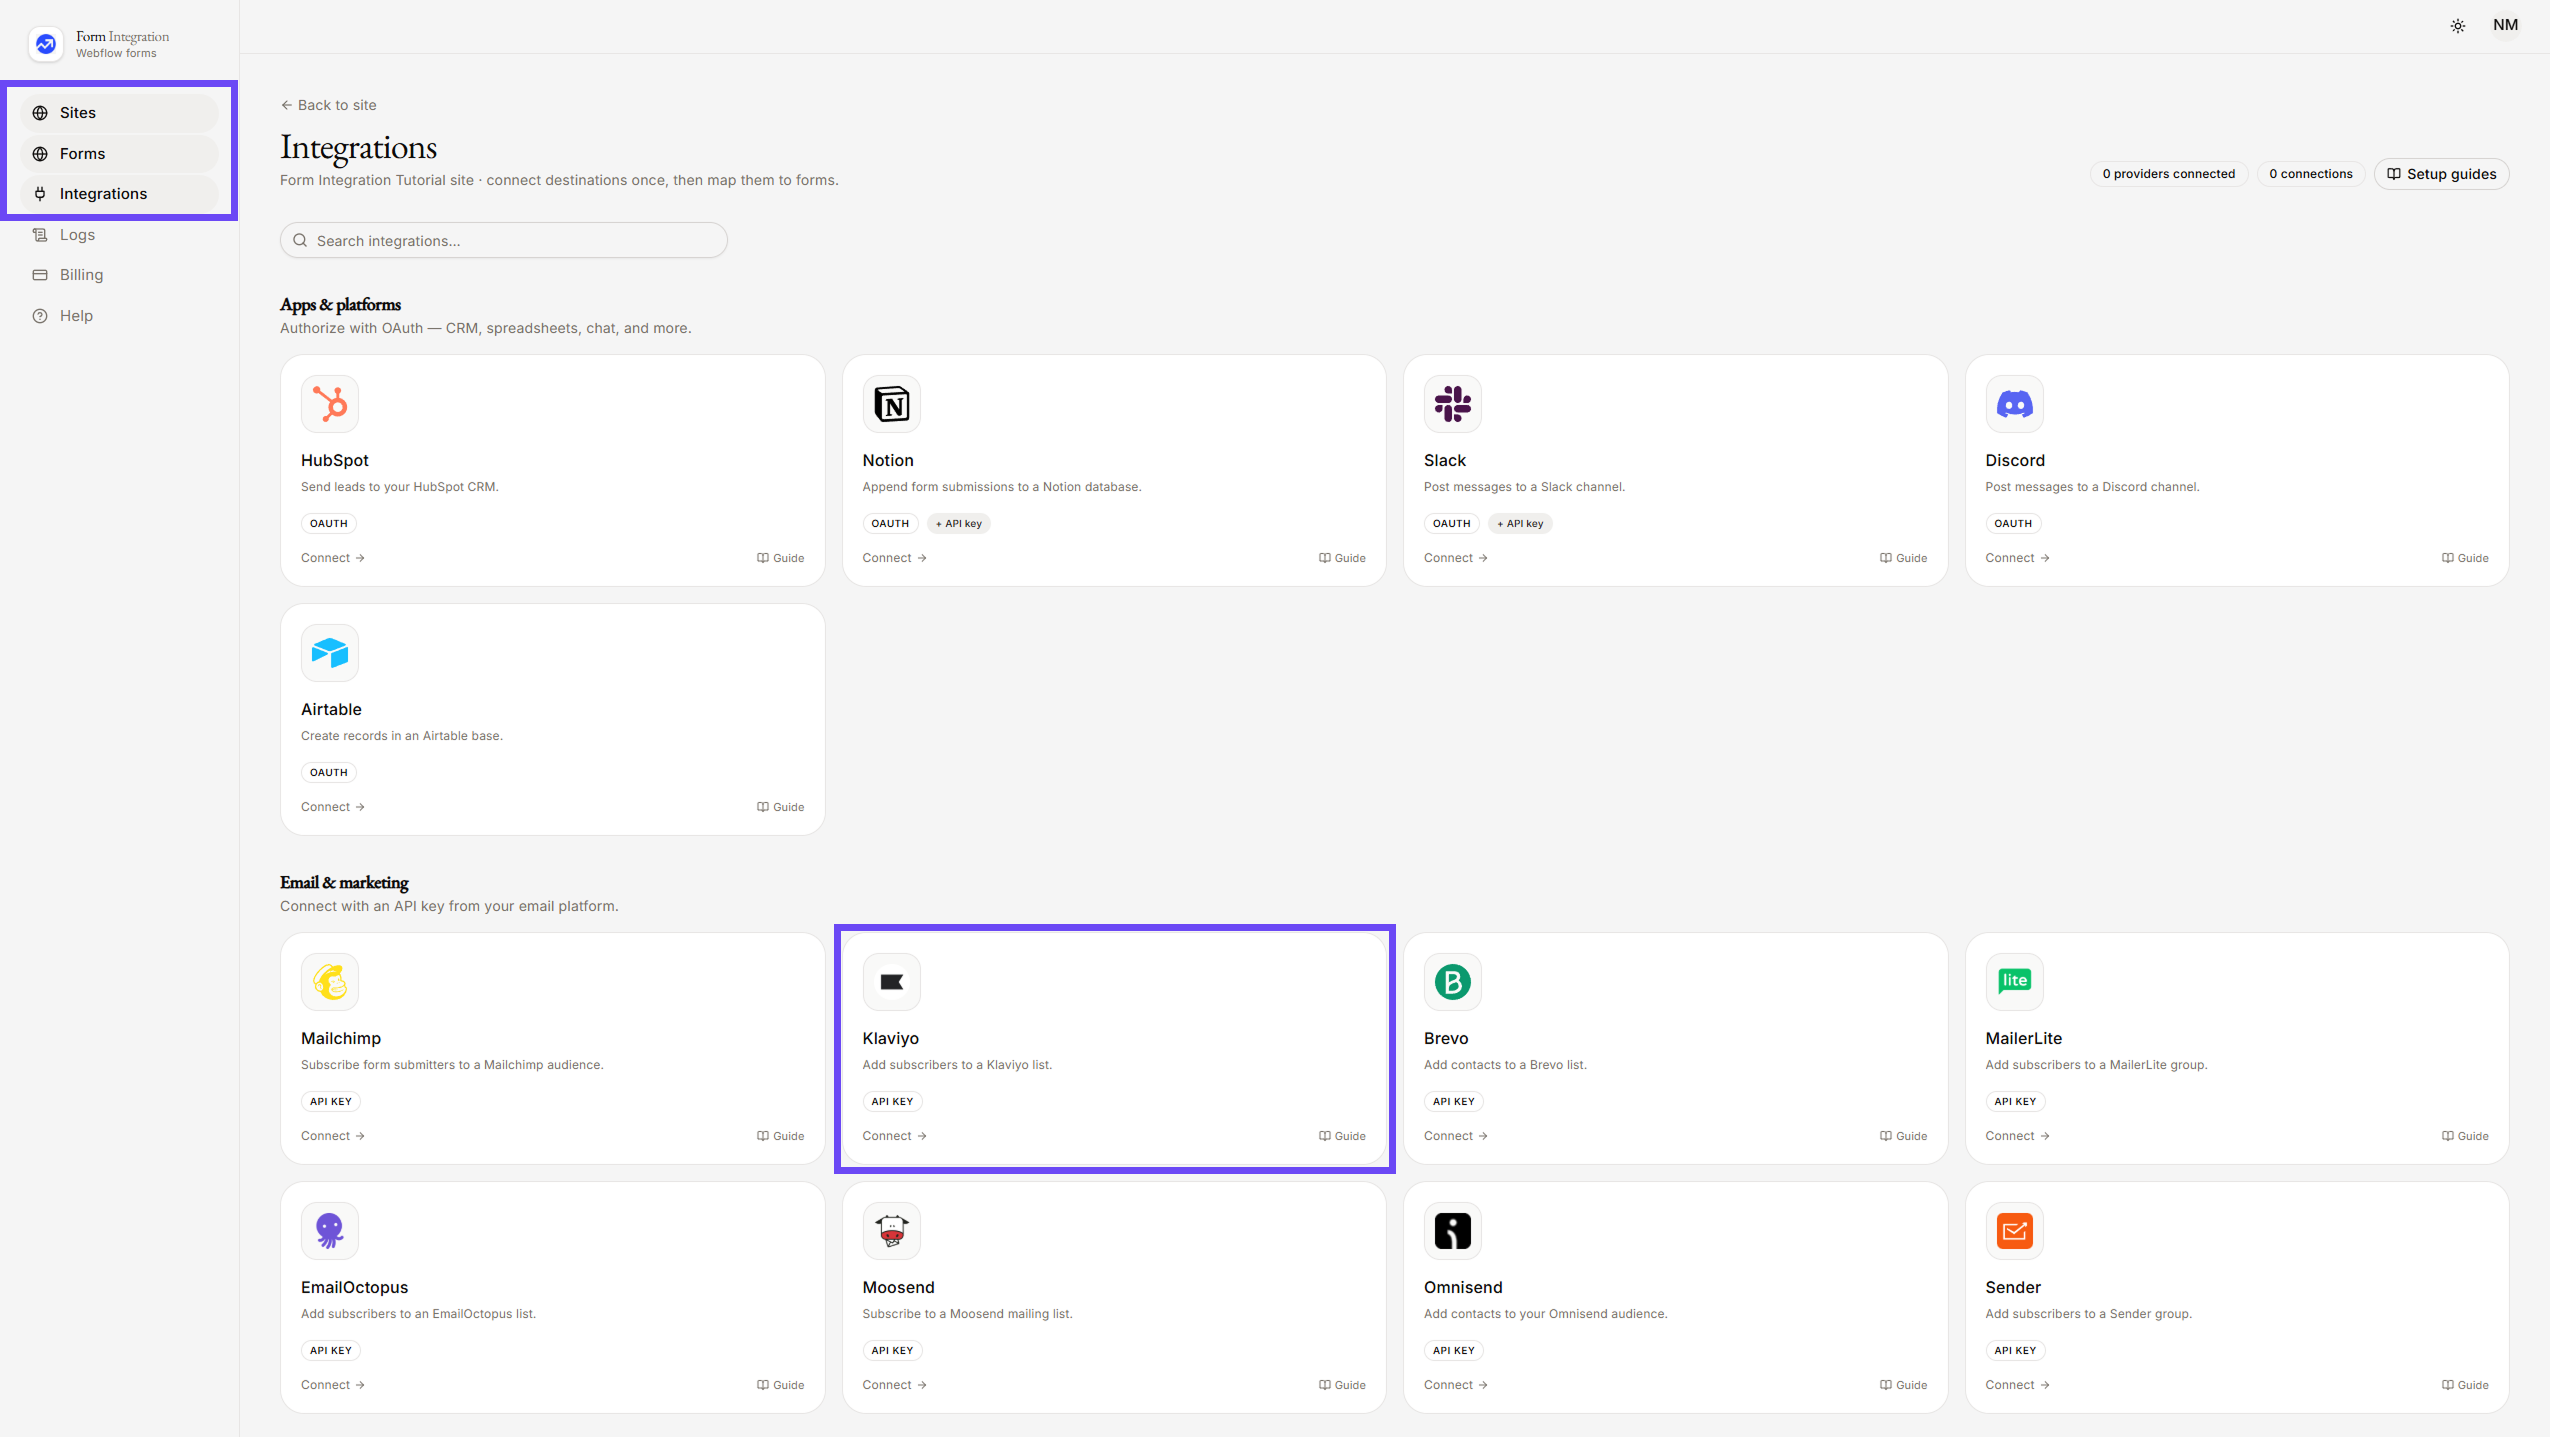
Task: Connect the EmailOctopus integration
Action: (333, 1385)
